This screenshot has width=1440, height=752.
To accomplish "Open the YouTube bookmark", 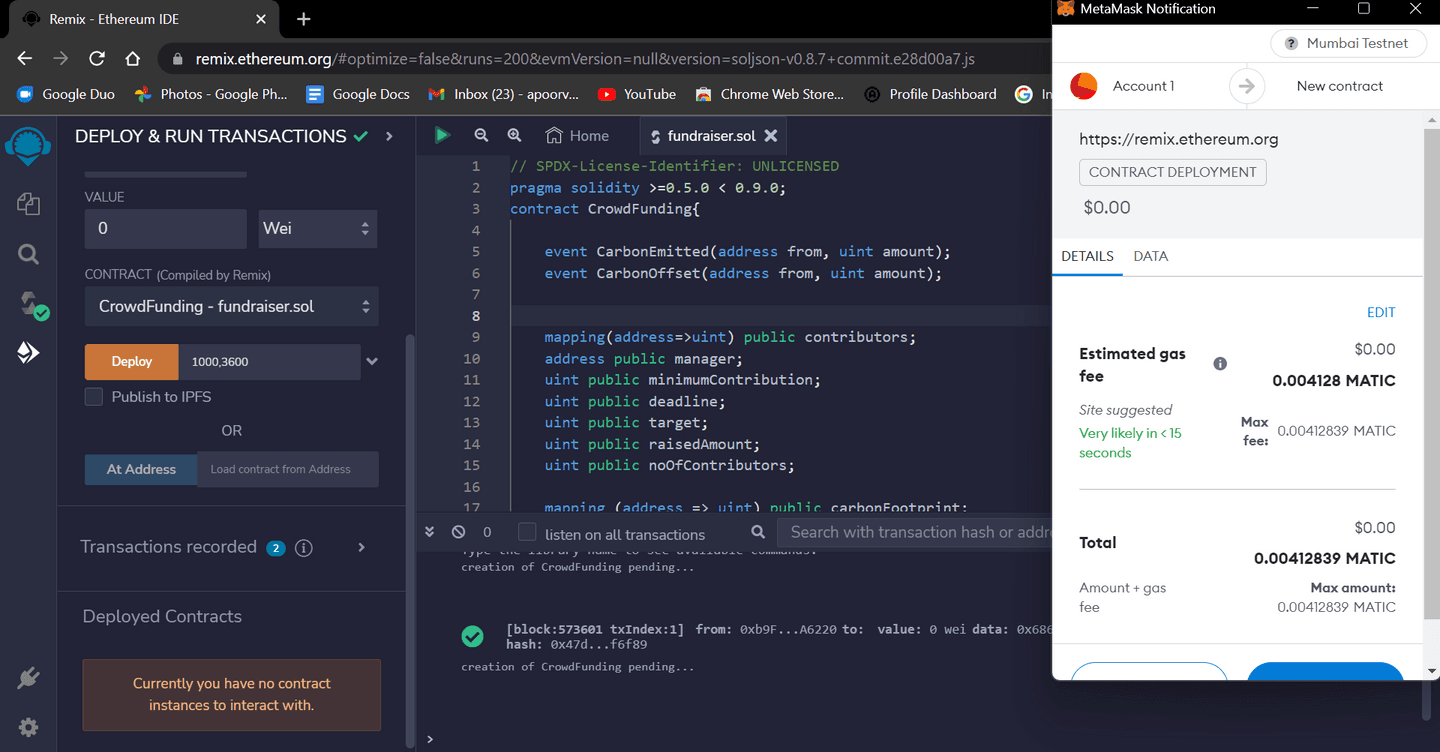I will (x=637, y=94).
